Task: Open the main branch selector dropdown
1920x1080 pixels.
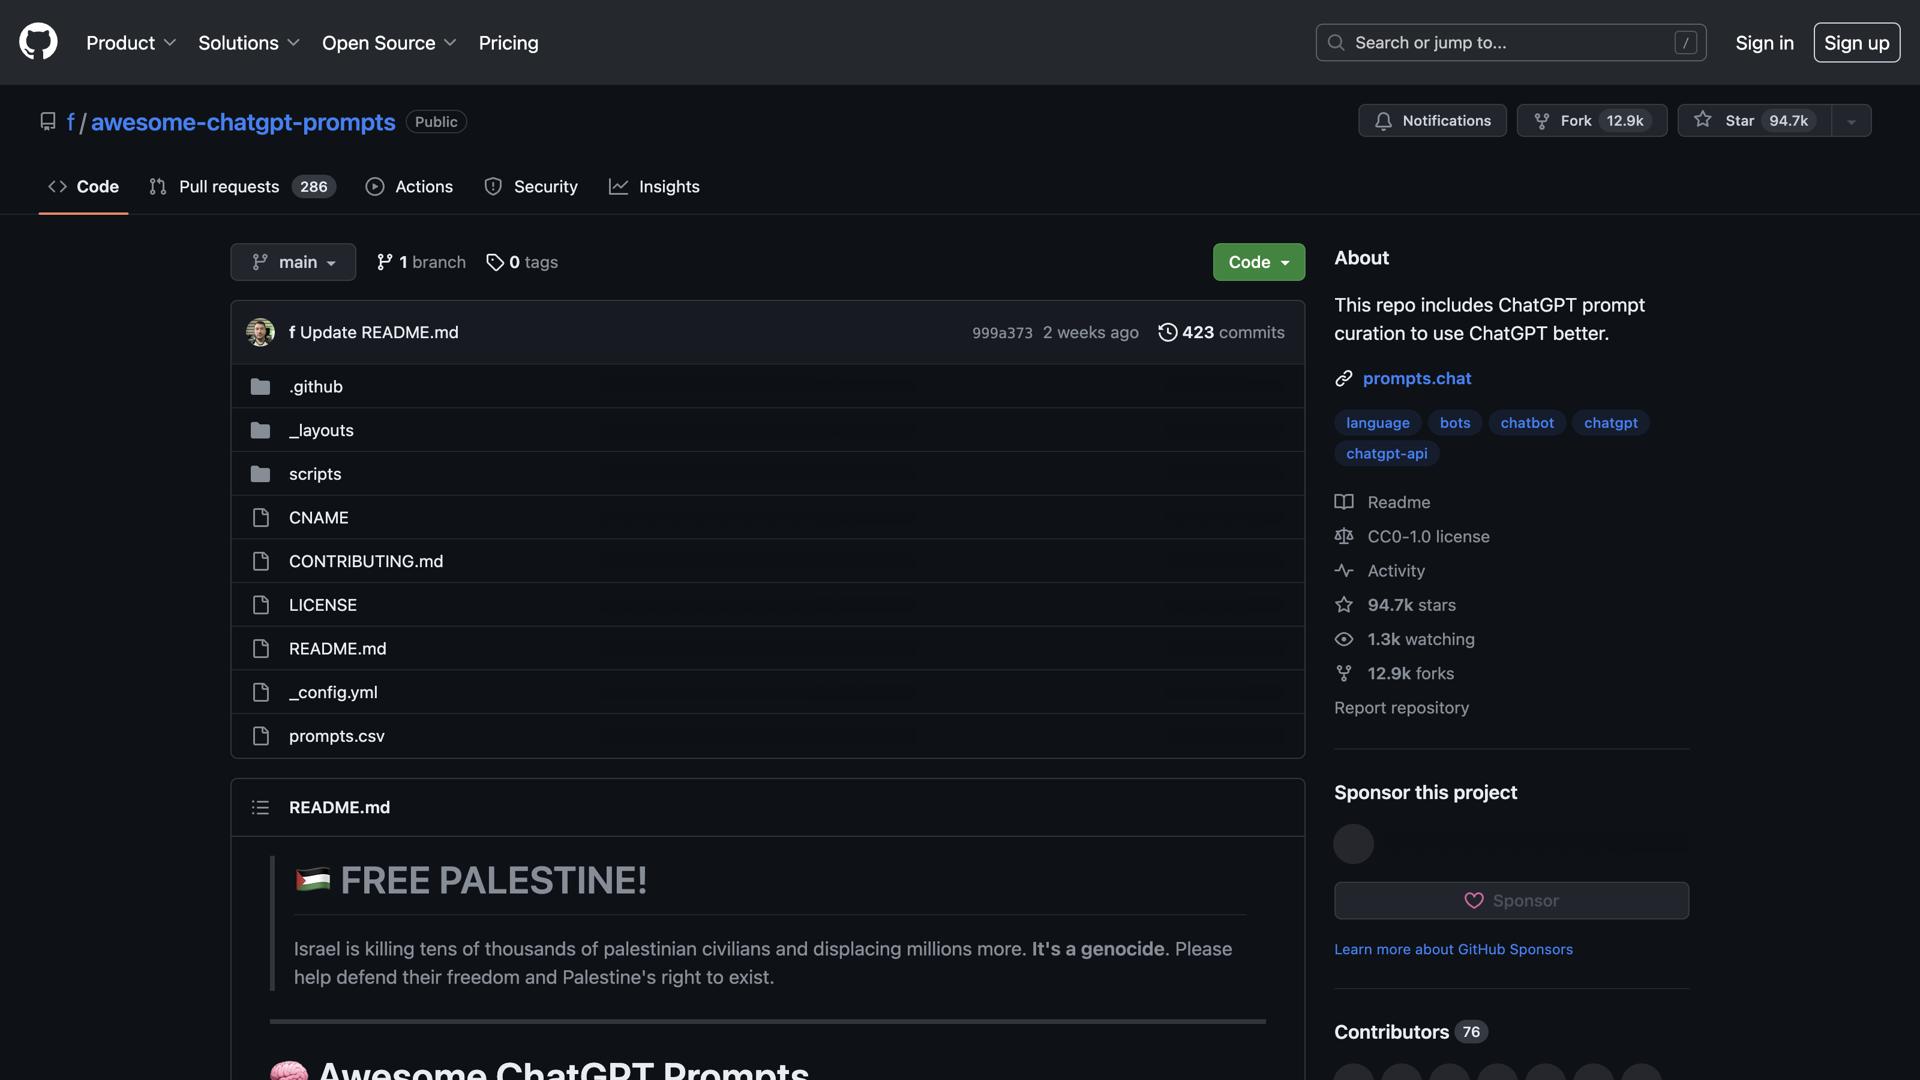Action: click(293, 262)
